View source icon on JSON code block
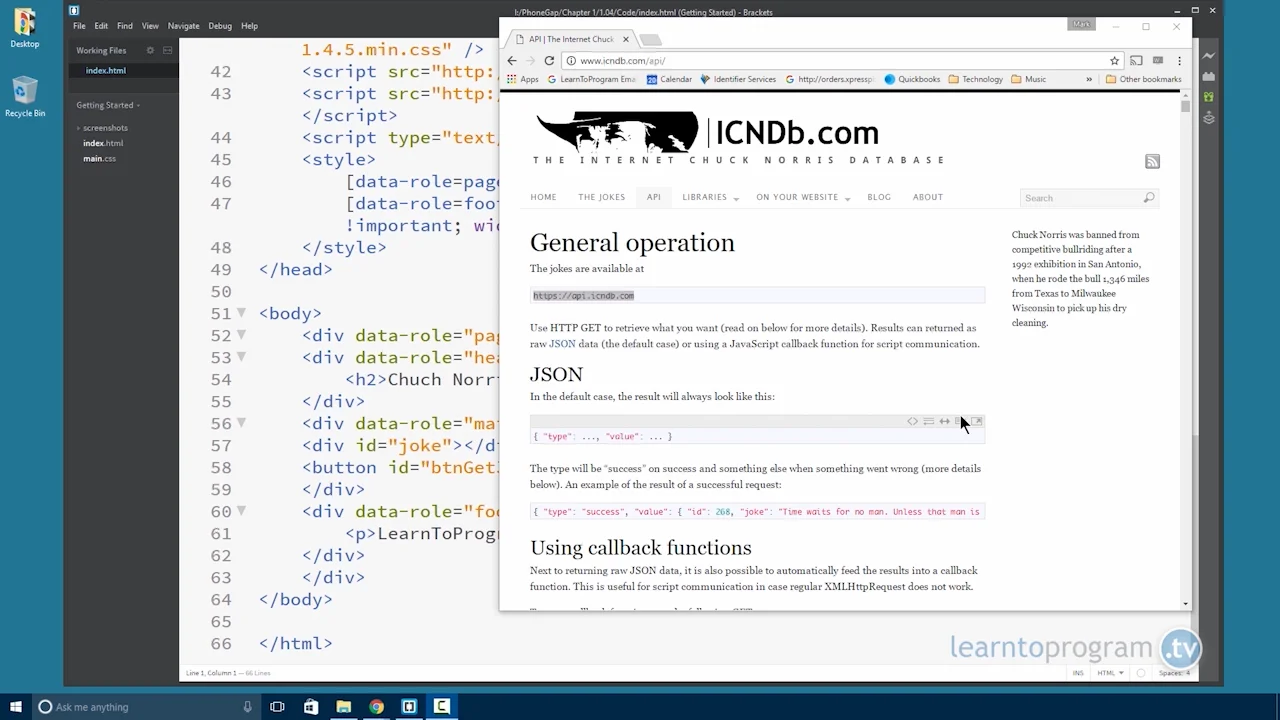This screenshot has width=1280, height=720. pos(912,422)
